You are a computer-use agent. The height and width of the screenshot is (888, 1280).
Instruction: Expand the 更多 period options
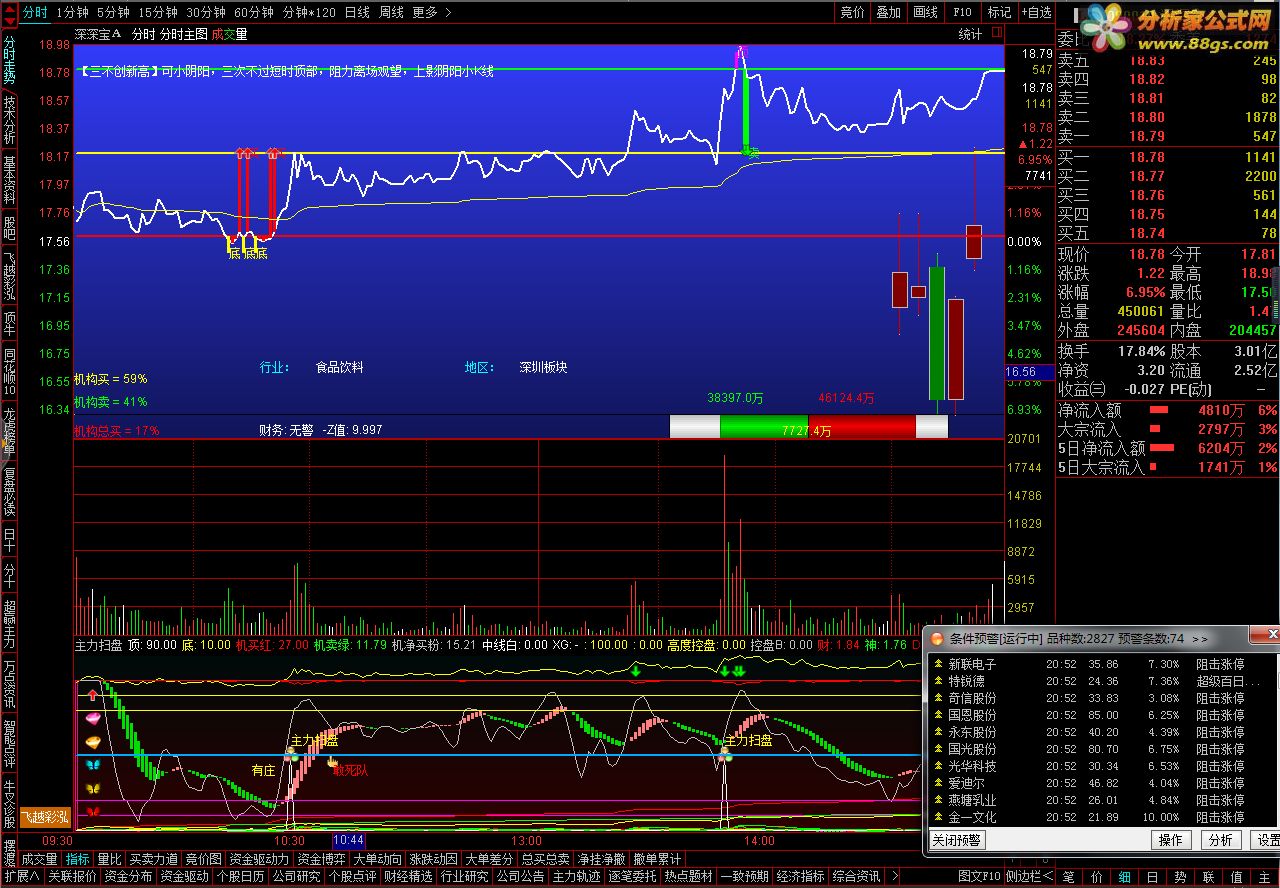(431, 12)
